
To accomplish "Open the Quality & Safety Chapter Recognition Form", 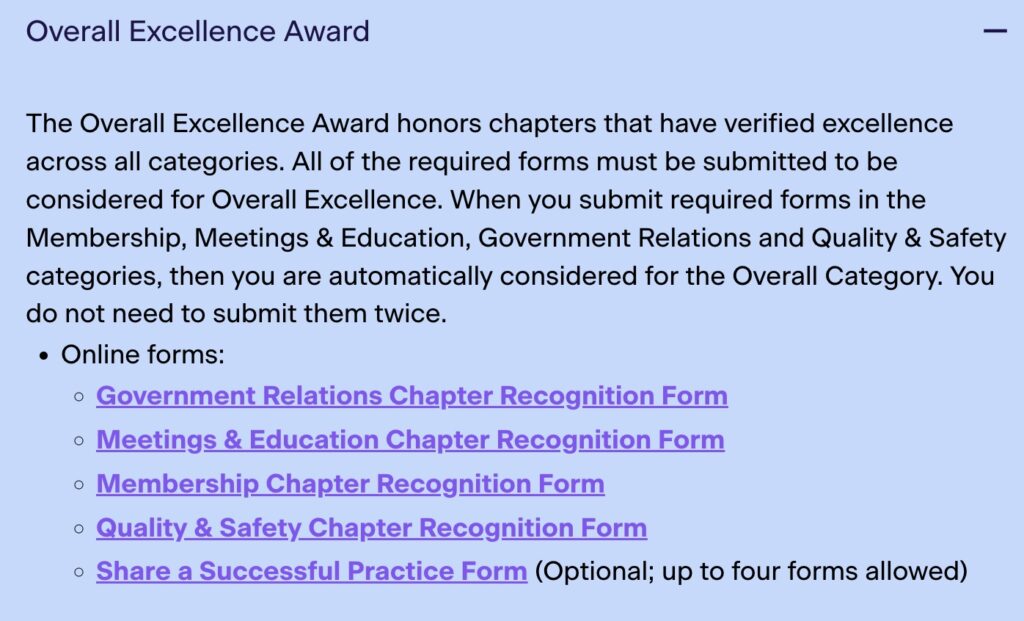I will 371,528.
